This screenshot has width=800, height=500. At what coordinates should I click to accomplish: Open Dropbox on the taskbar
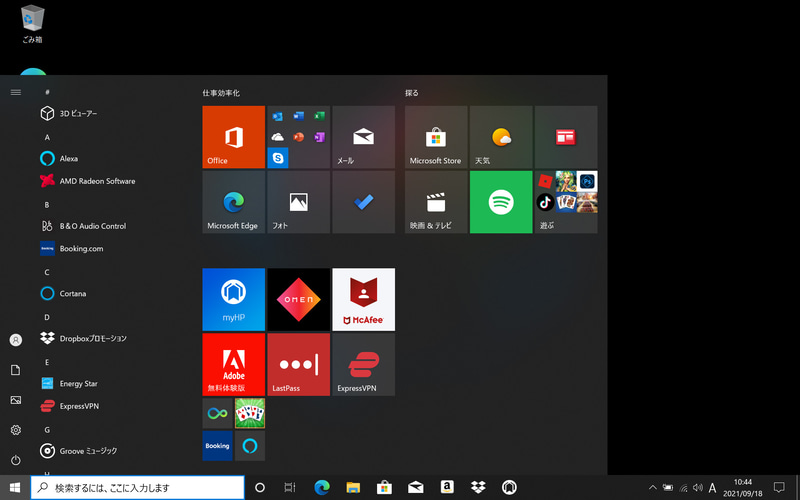click(x=478, y=488)
